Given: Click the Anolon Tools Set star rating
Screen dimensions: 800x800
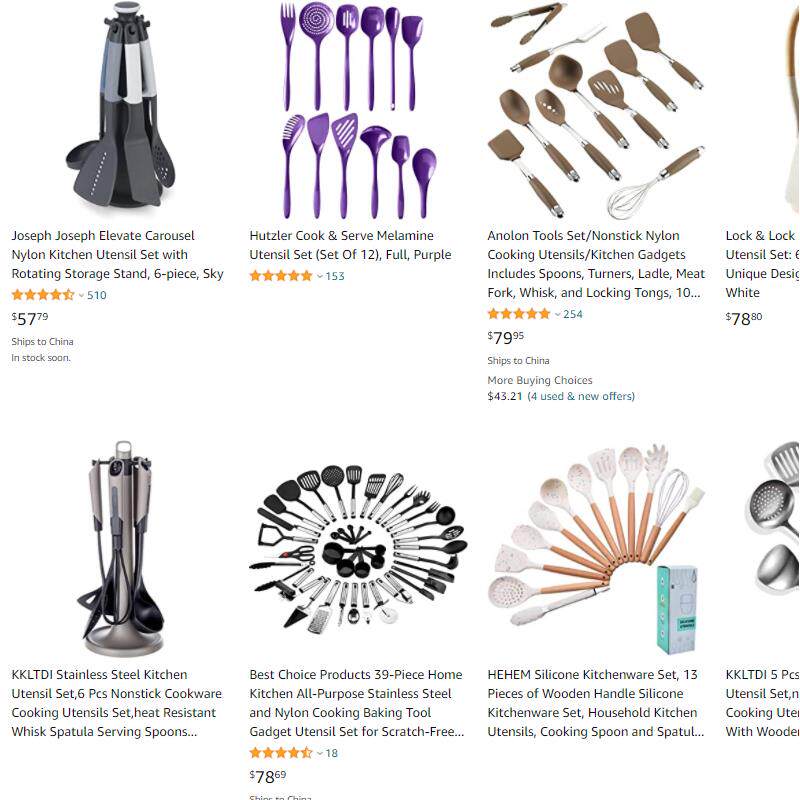Looking at the screenshot, I should 519,314.
